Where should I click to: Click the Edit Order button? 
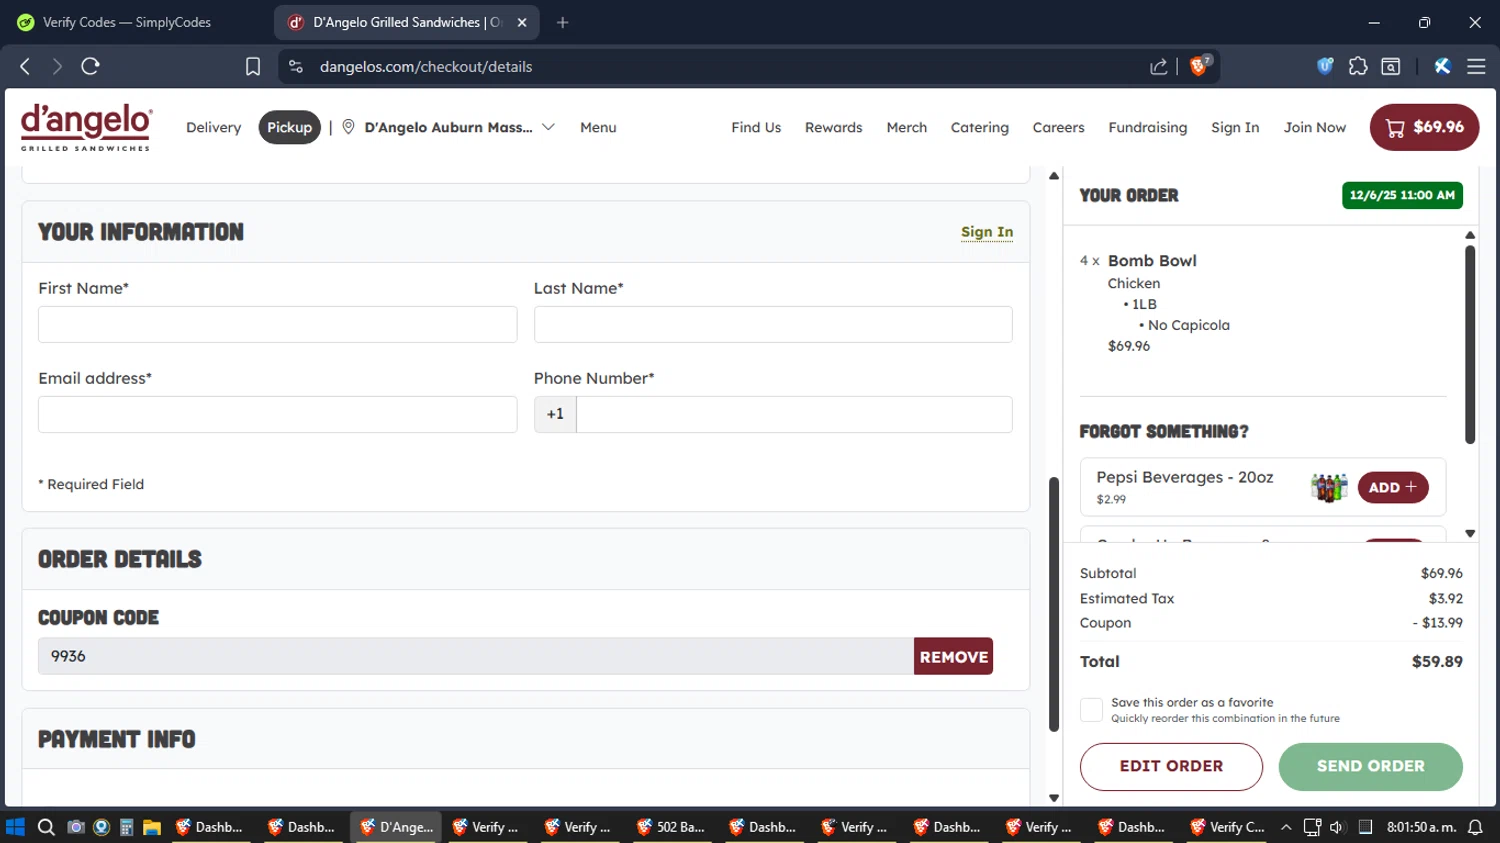coord(1171,766)
